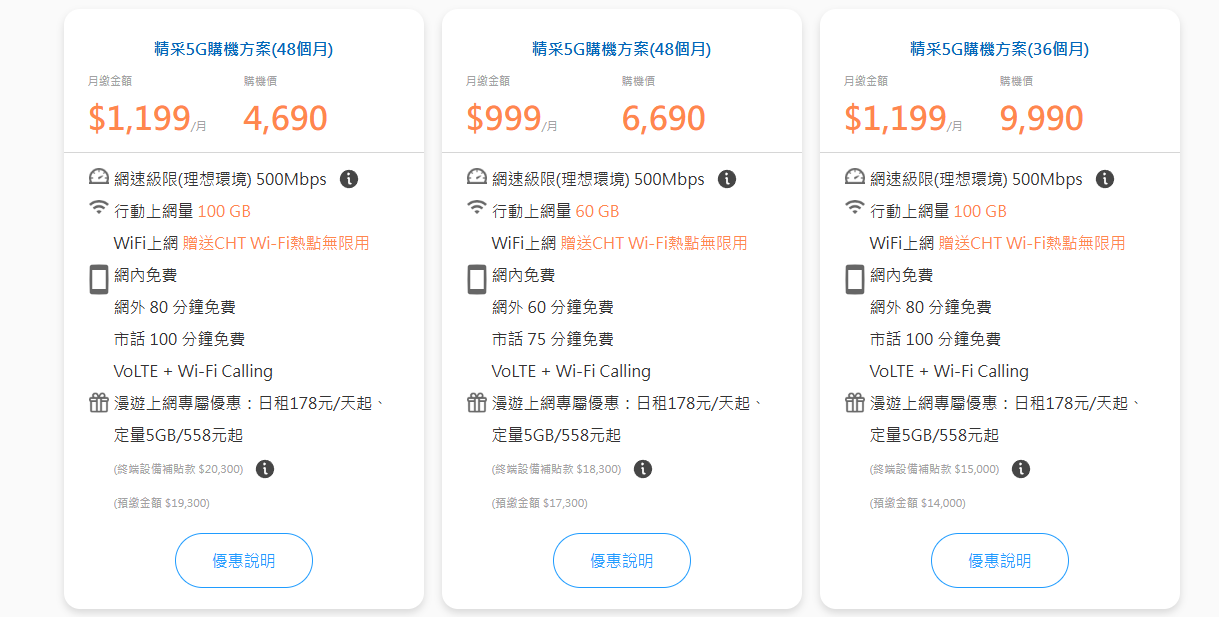Click gift icon in the $4,690 plan card
Viewport: 1219px width, 617px height.
point(99,402)
